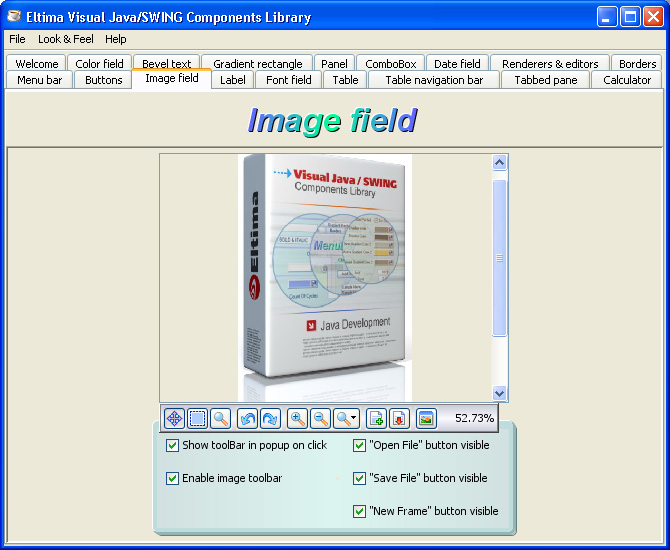Zoom out with the minus magnifier
Screen dimensions: 670x550
click(x=320, y=418)
